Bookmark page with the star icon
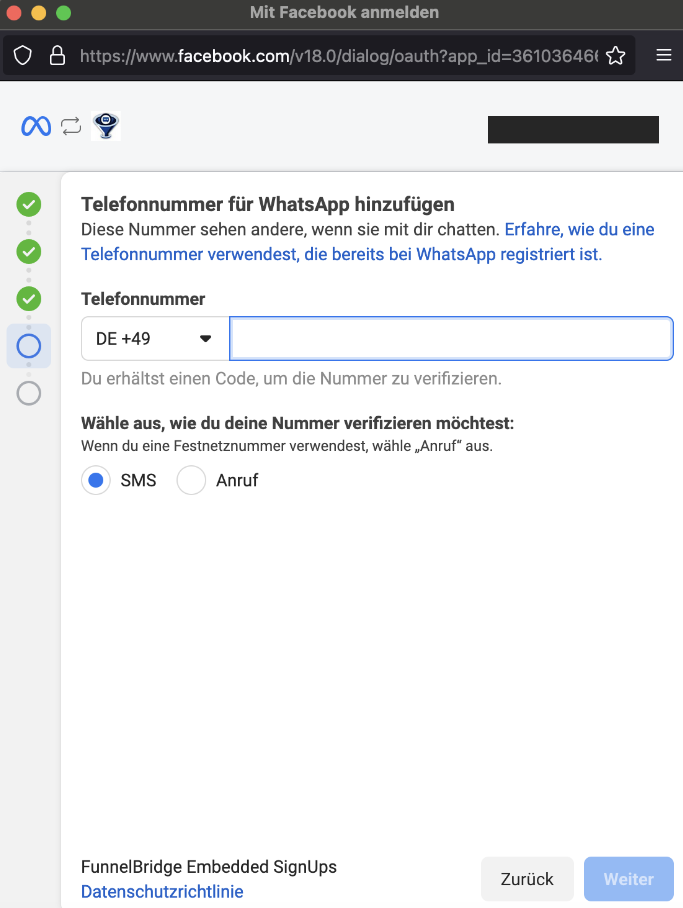683x908 pixels. (x=616, y=55)
